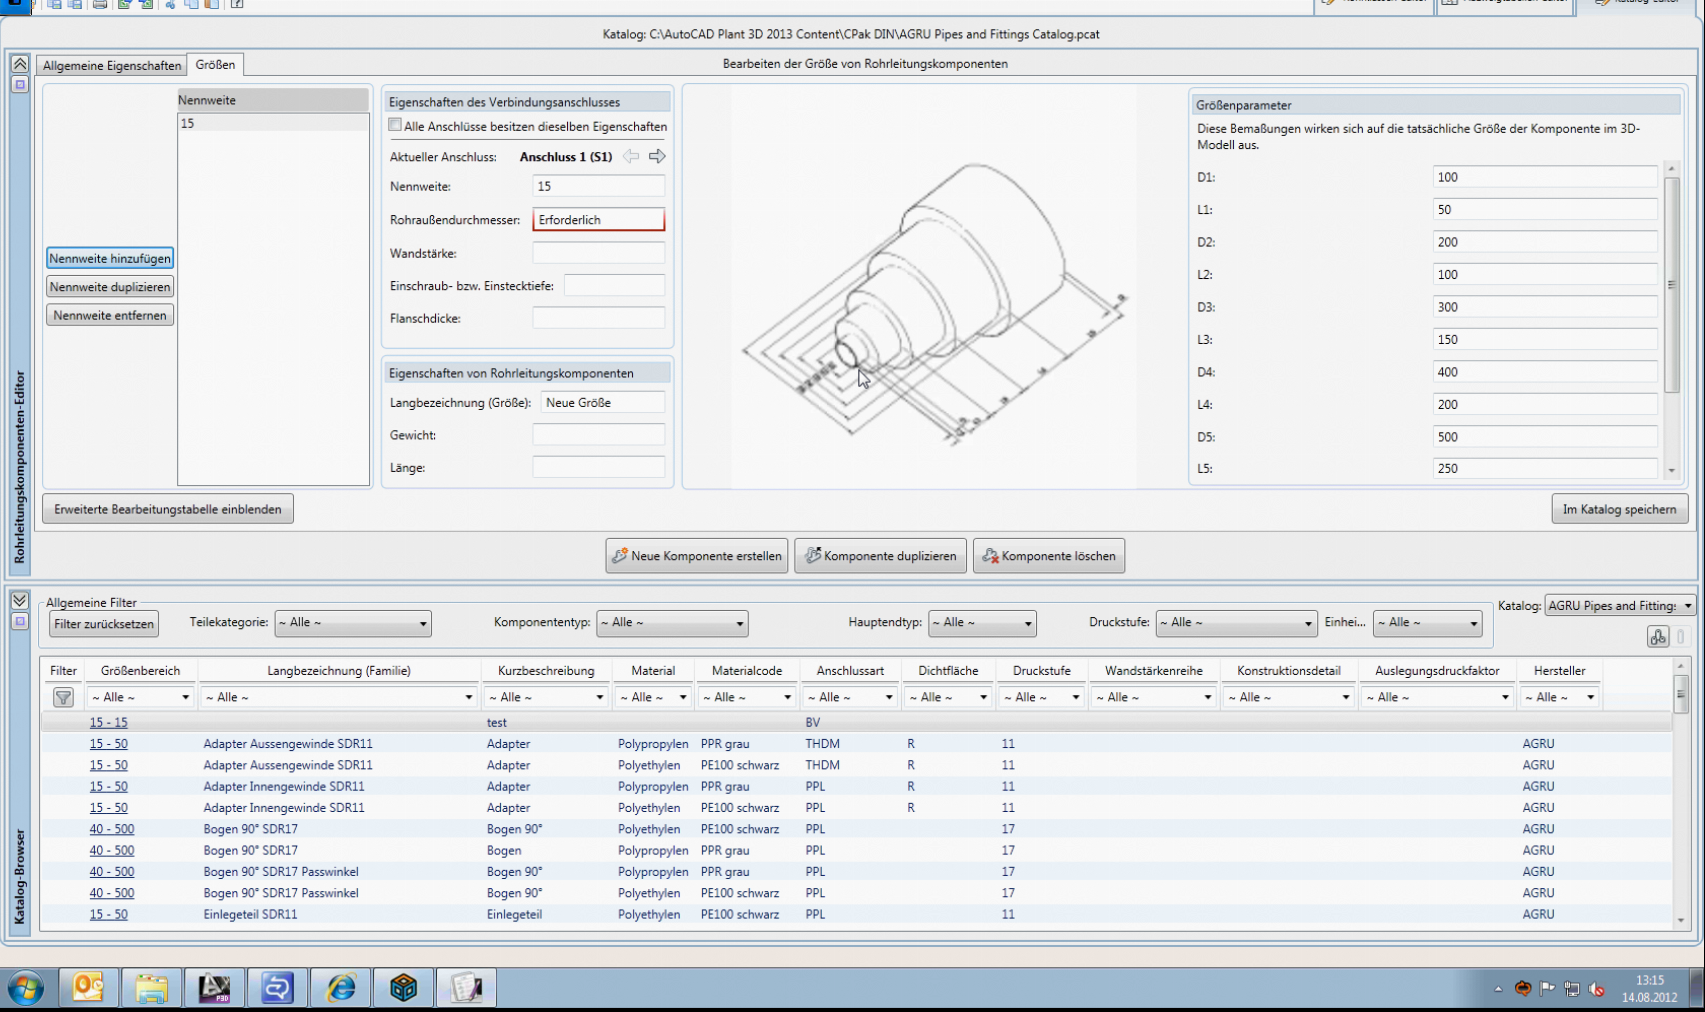Click the D1 parameter field
Viewport: 1705px width, 1012px height.
point(1545,177)
